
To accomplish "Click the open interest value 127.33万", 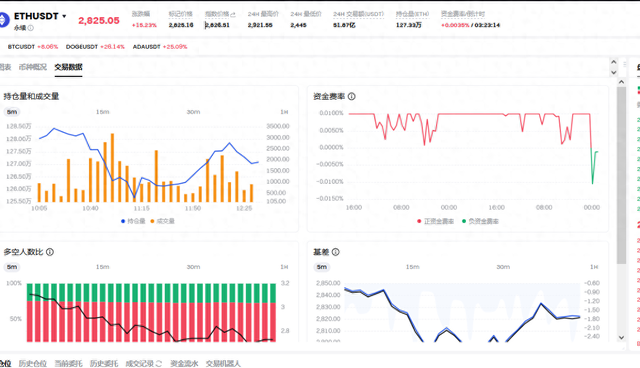I will [409, 25].
